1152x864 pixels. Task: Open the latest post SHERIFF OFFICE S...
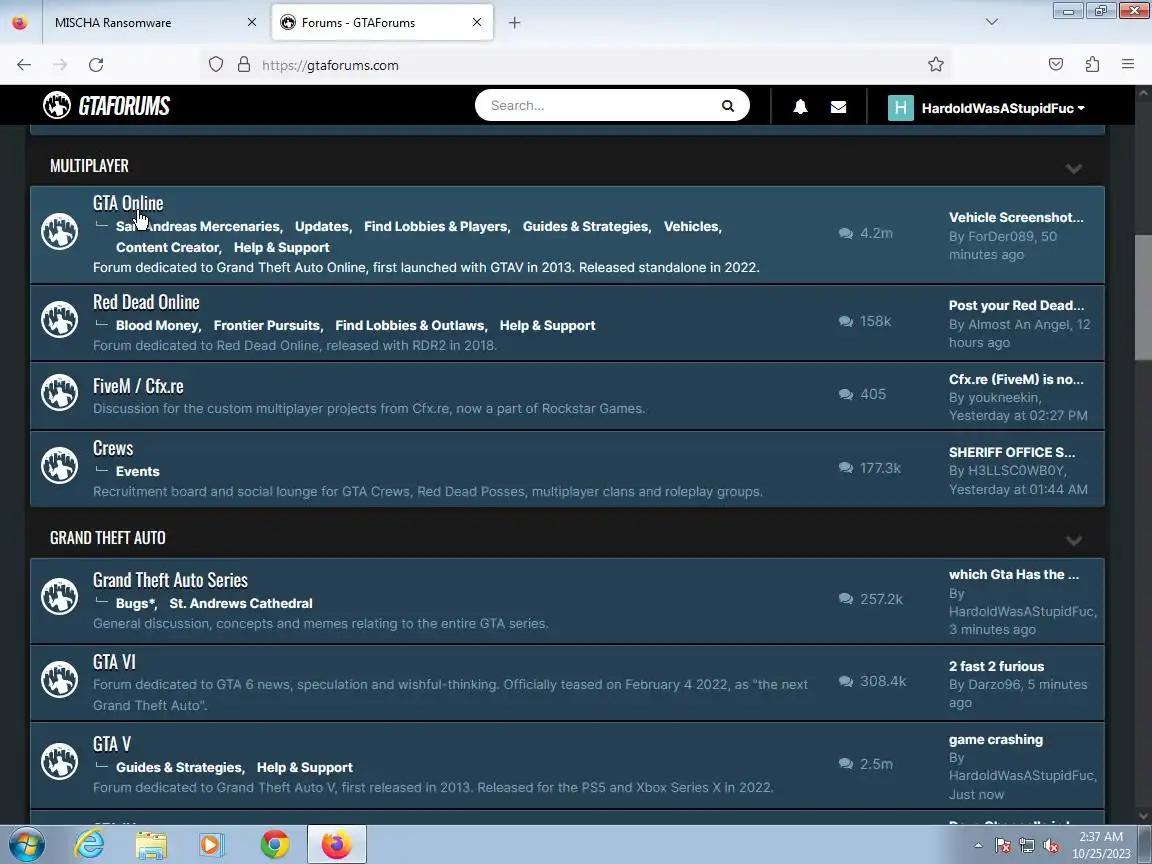1012,453
